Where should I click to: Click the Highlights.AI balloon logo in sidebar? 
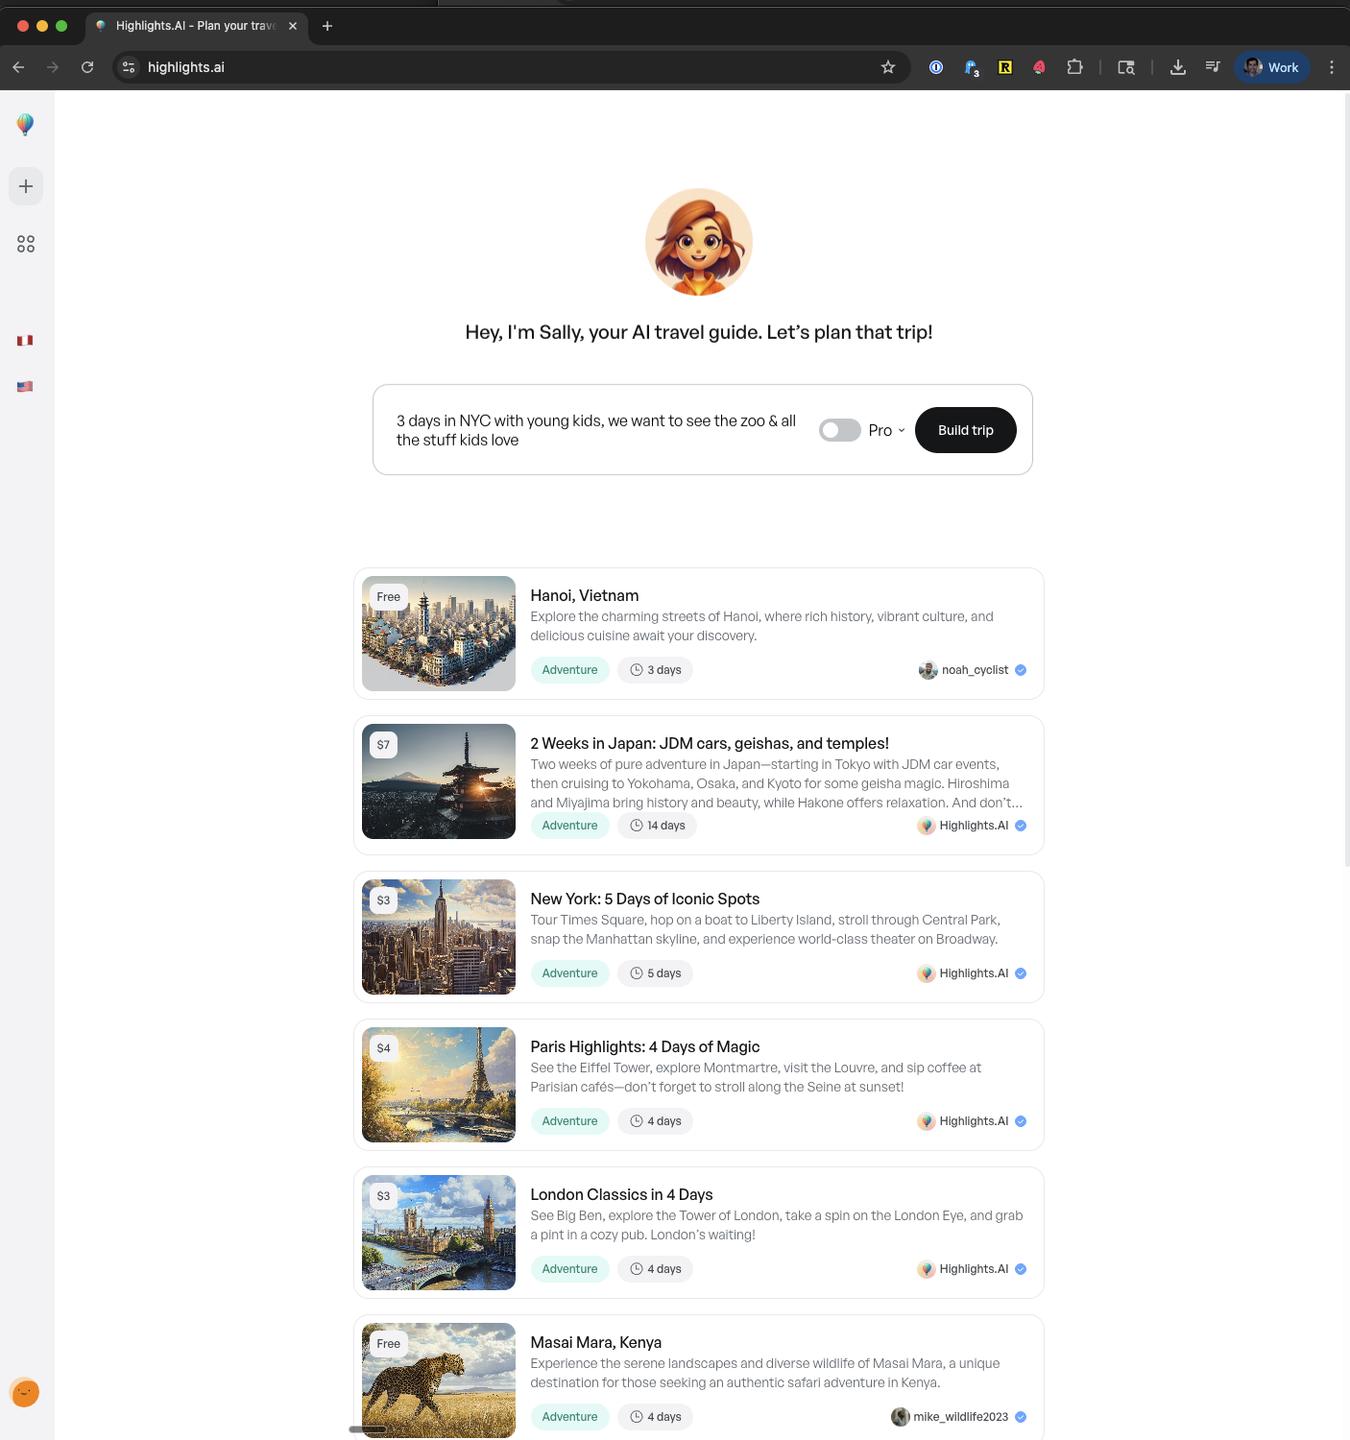25,124
